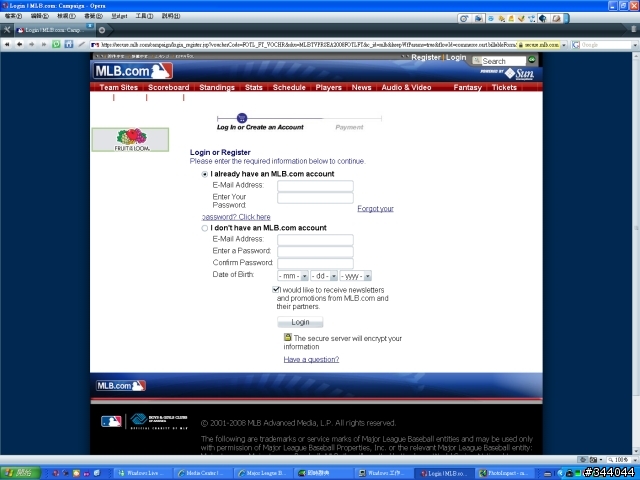Click the MLB.com logo in the header
This screenshot has height=480, width=640.
tap(133, 71)
